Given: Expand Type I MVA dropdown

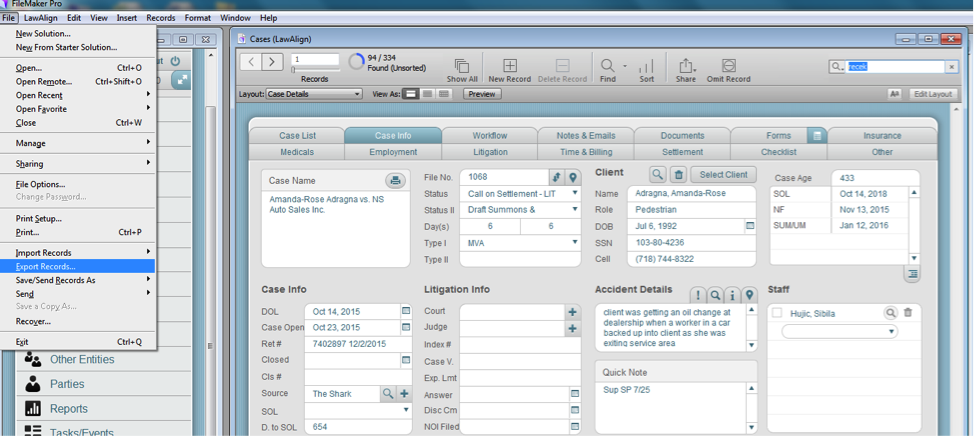Looking at the screenshot, I should 575,242.
